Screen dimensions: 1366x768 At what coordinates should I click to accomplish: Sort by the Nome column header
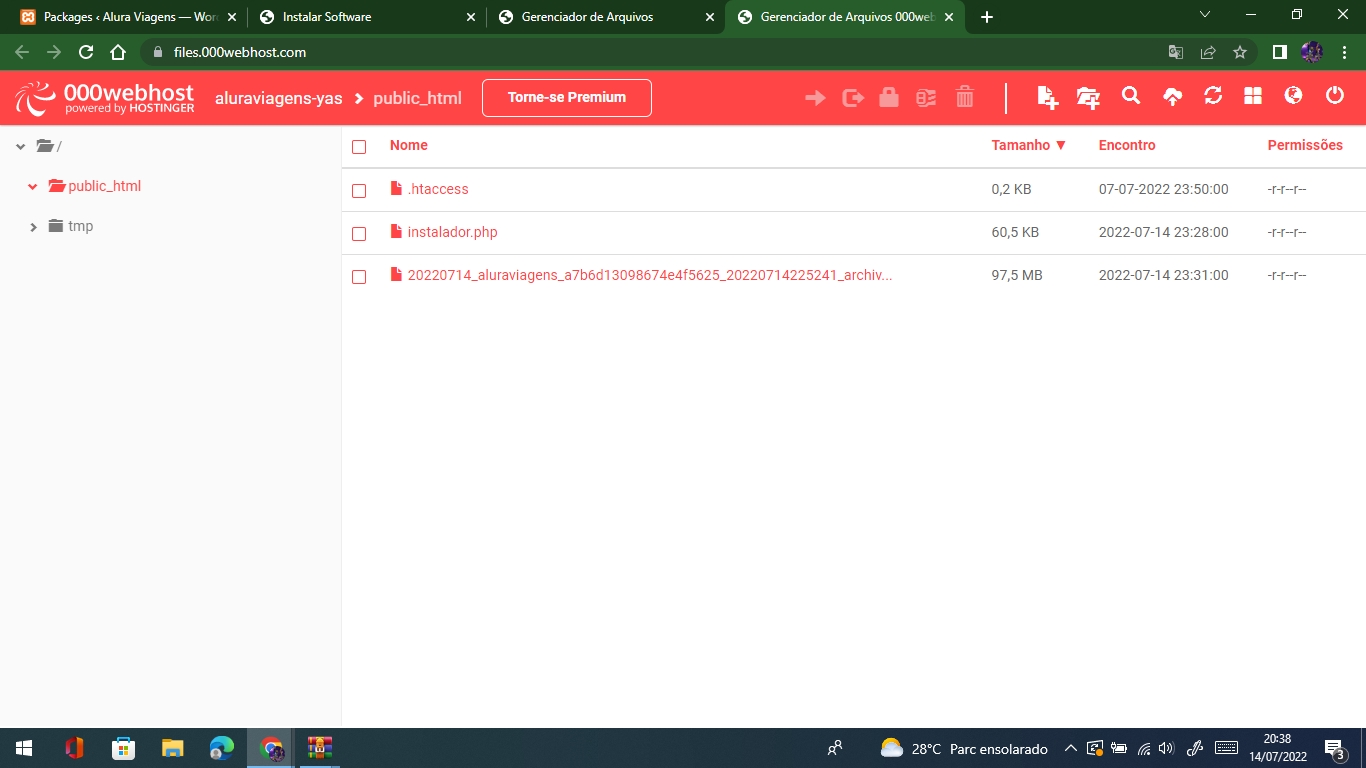point(409,145)
